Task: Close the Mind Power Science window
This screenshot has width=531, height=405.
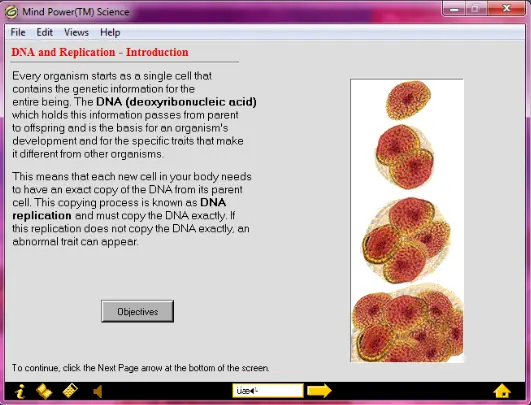Action: pyautogui.click(x=506, y=8)
